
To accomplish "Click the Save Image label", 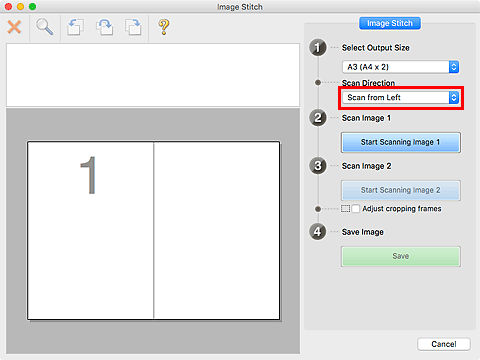I will [x=363, y=232].
